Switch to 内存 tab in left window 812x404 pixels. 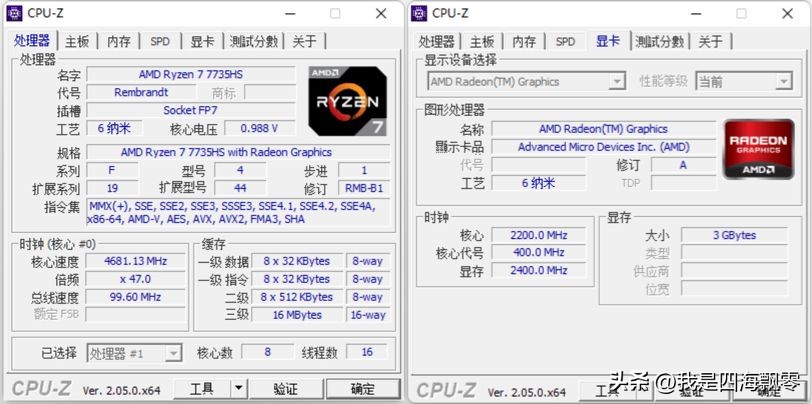pyautogui.click(x=119, y=41)
